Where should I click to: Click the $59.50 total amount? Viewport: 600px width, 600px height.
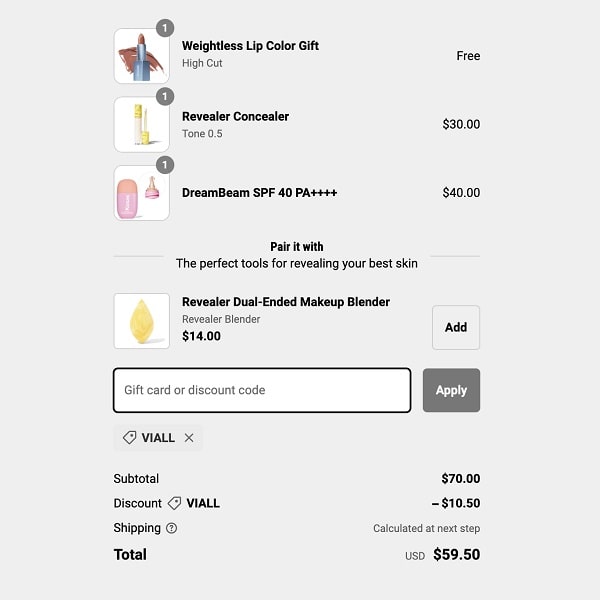pyautogui.click(x=456, y=555)
